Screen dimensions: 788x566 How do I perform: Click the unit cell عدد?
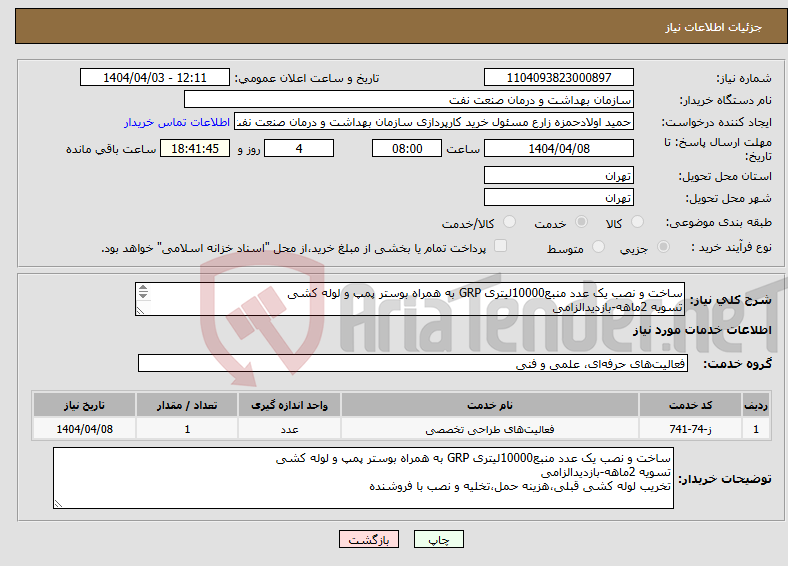point(289,429)
